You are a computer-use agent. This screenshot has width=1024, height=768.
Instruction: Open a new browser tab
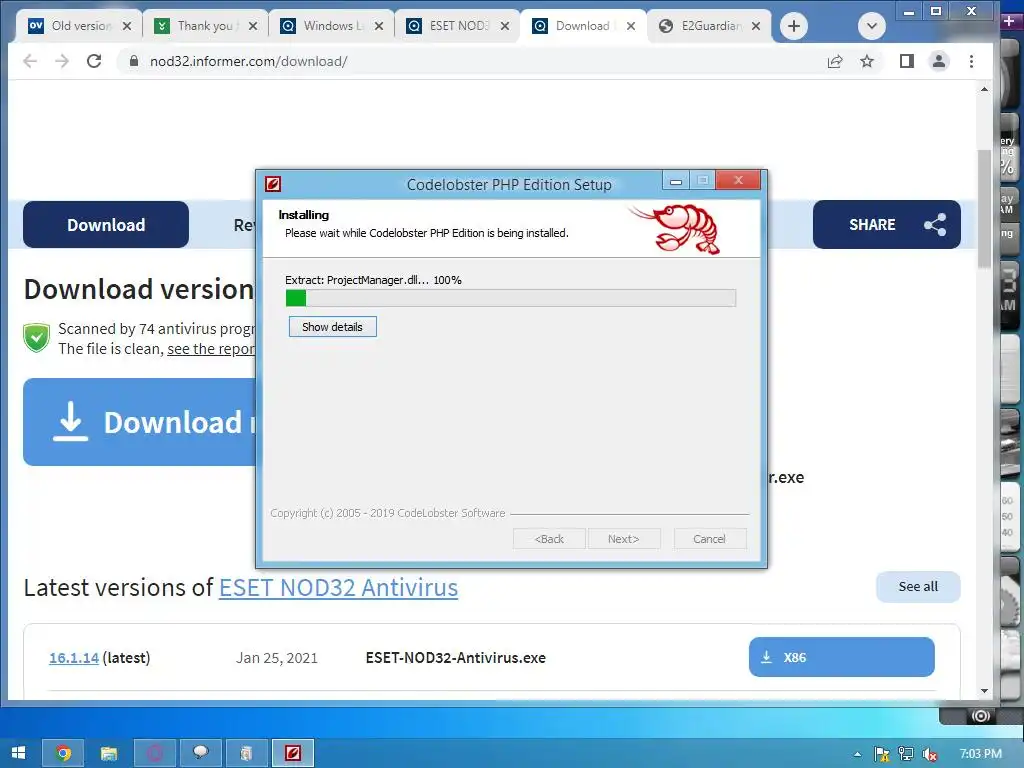793,26
